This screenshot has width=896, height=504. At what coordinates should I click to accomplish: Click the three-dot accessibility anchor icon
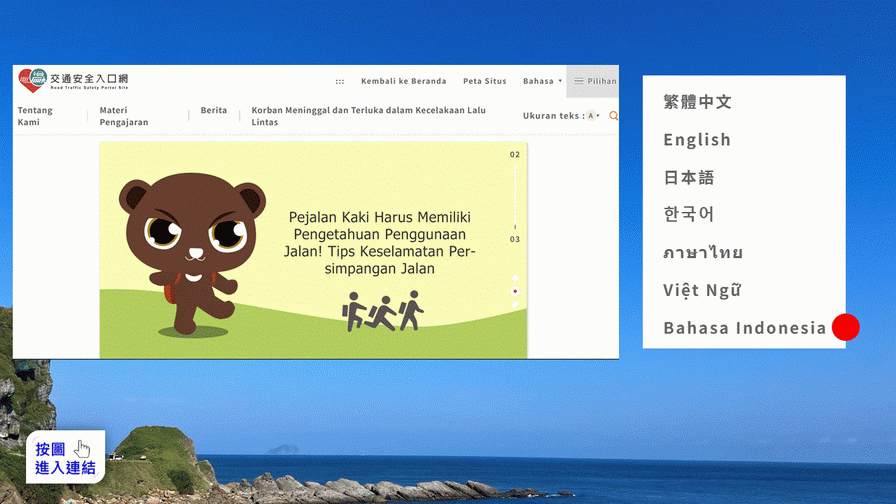click(340, 82)
